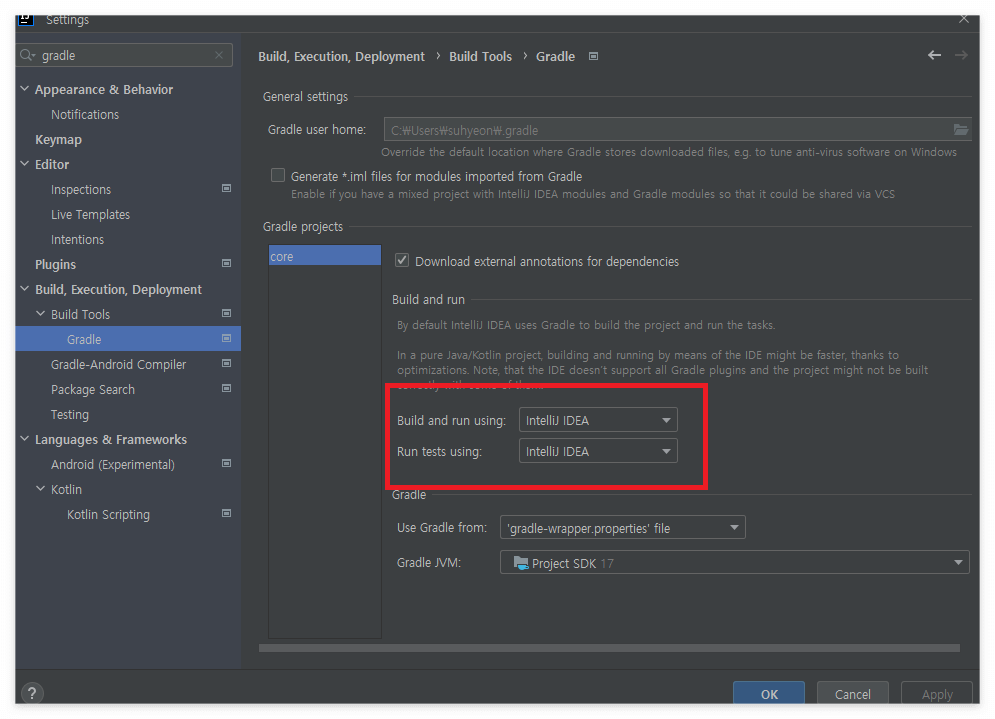Viewport: 995px width, 719px height.
Task: Click the project-level icon beside Plugins
Action: click(227, 263)
